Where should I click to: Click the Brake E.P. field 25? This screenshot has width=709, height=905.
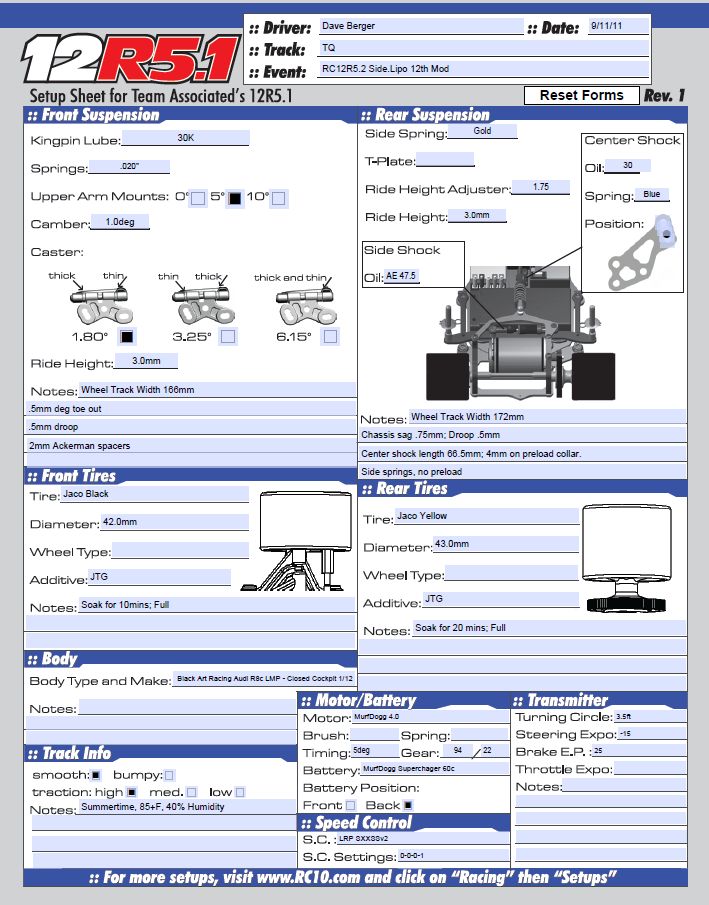pyautogui.click(x=639, y=751)
